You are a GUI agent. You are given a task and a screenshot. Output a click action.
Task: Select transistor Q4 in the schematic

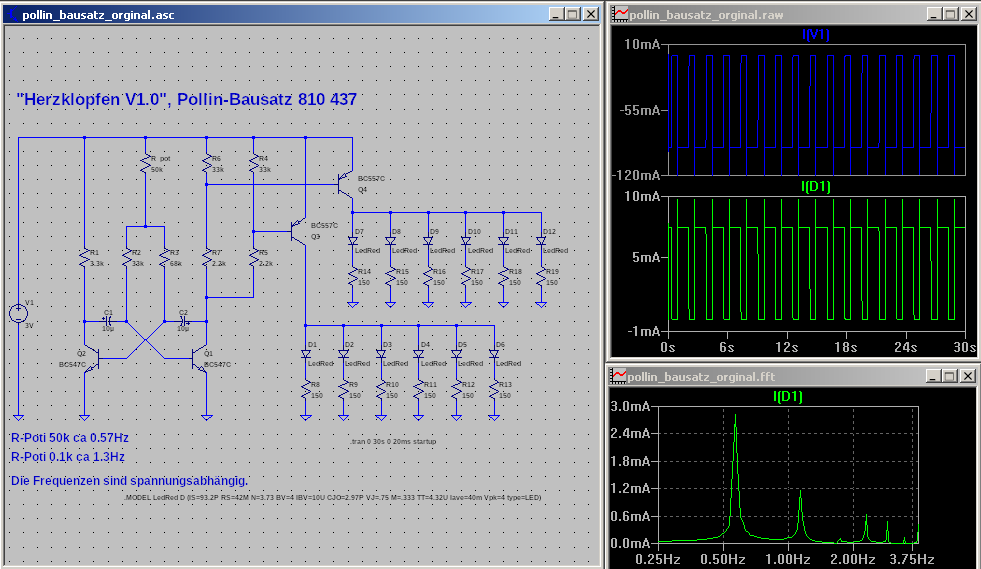pyautogui.click(x=345, y=185)
